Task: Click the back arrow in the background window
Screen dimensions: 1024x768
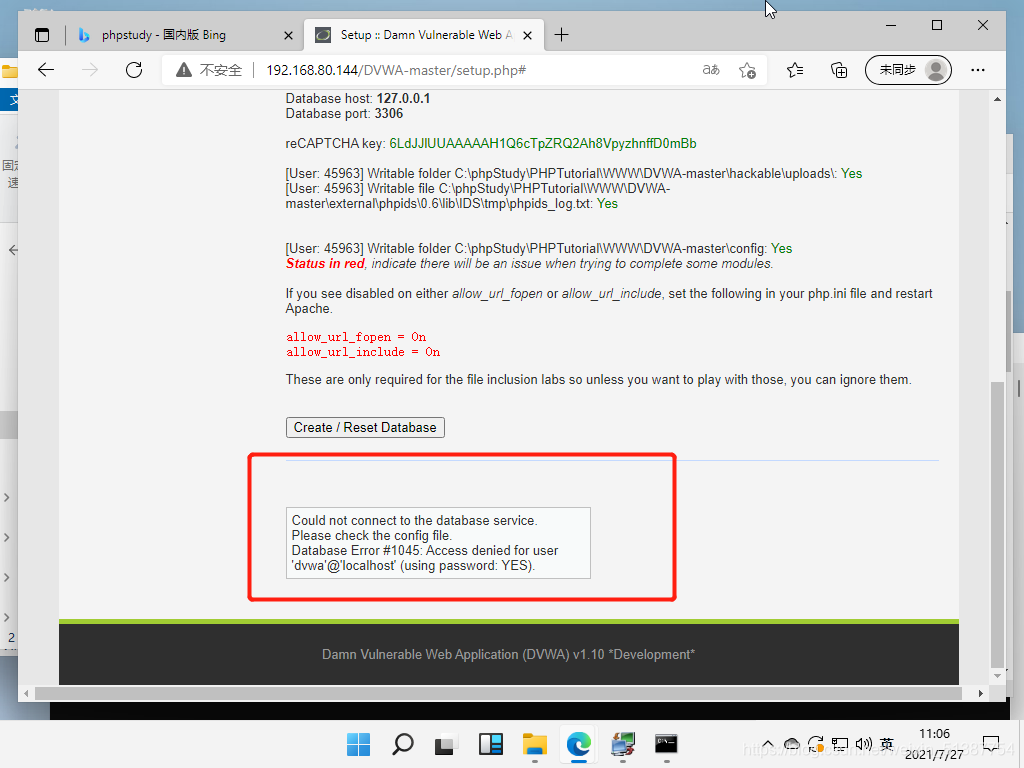Action: pyautogui.click(x=12, y=250)
